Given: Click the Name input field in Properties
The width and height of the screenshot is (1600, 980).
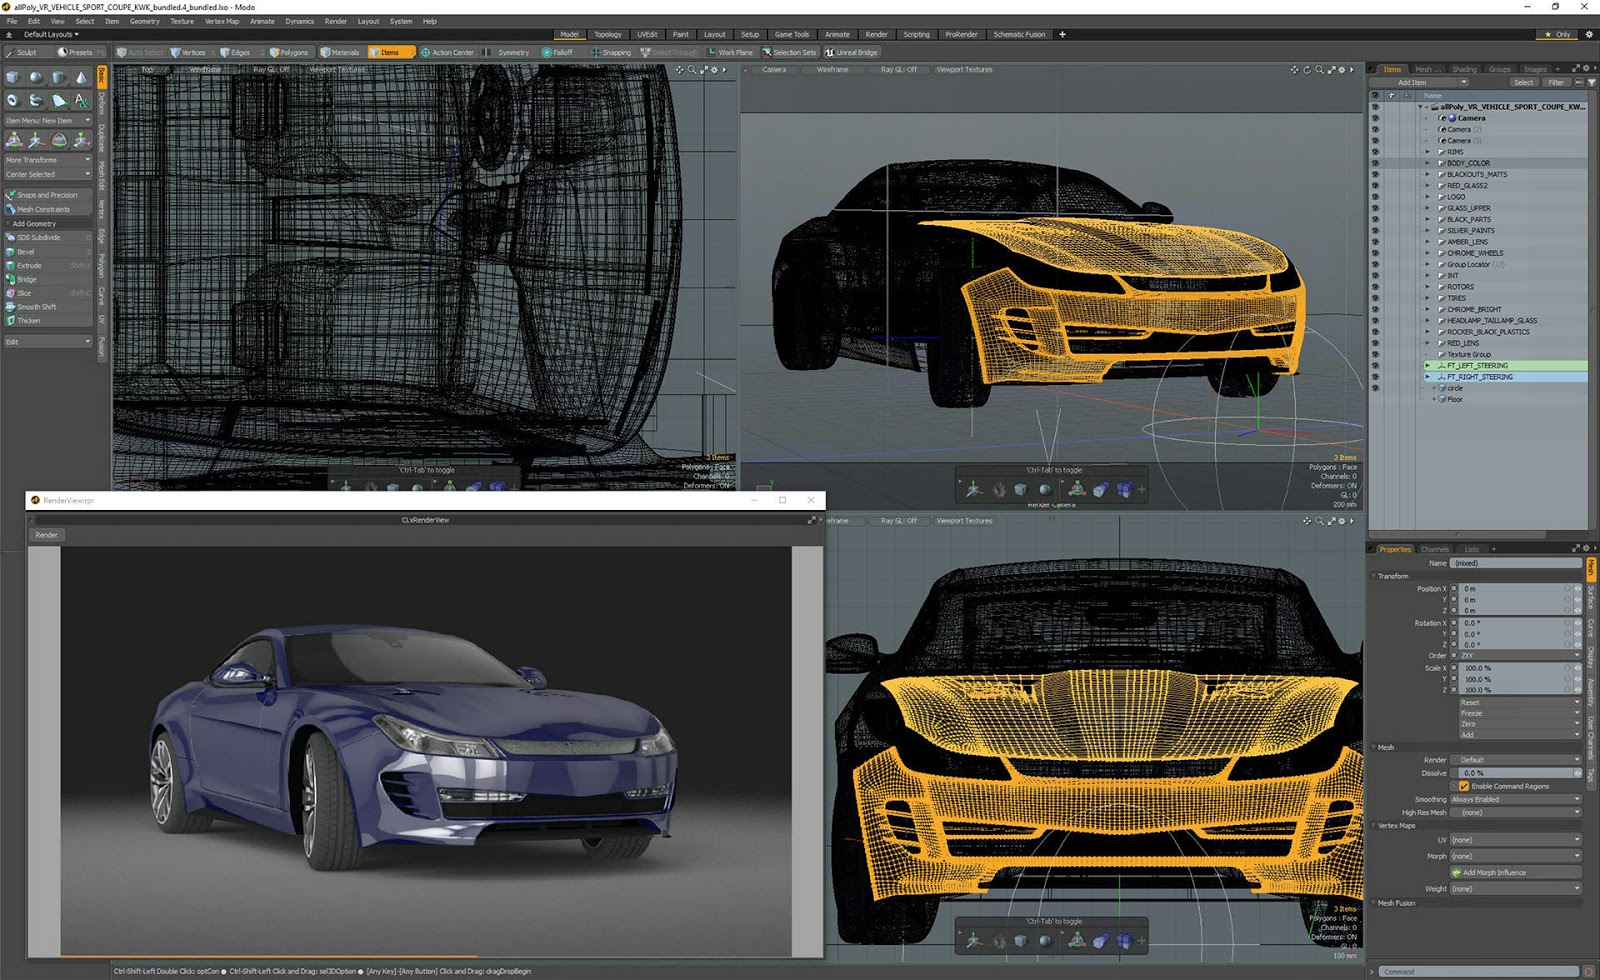Looking at the screenshot, I should pos(1515,563).
